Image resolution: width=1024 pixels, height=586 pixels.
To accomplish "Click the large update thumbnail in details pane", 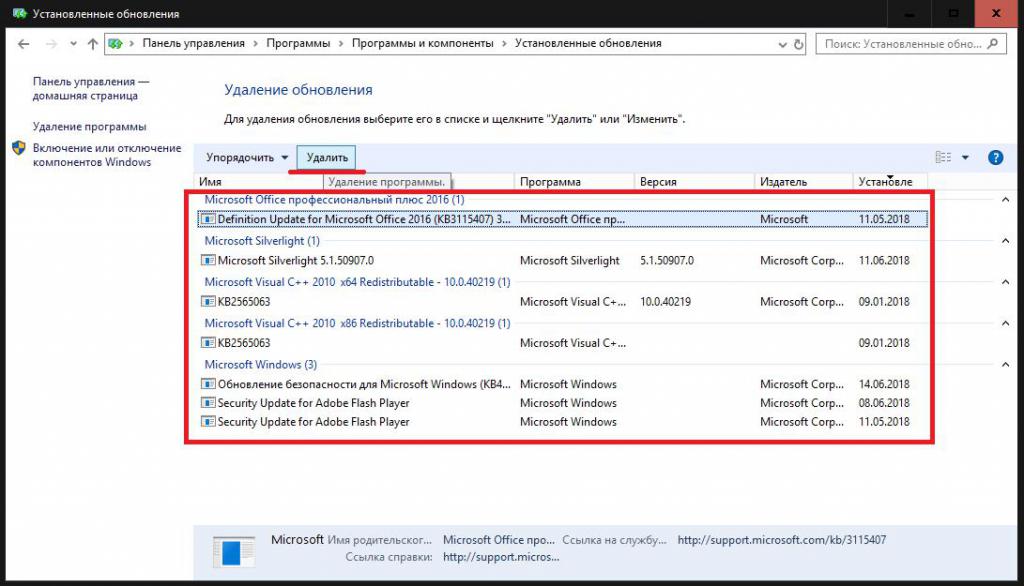I will click(x=233, y=552).
